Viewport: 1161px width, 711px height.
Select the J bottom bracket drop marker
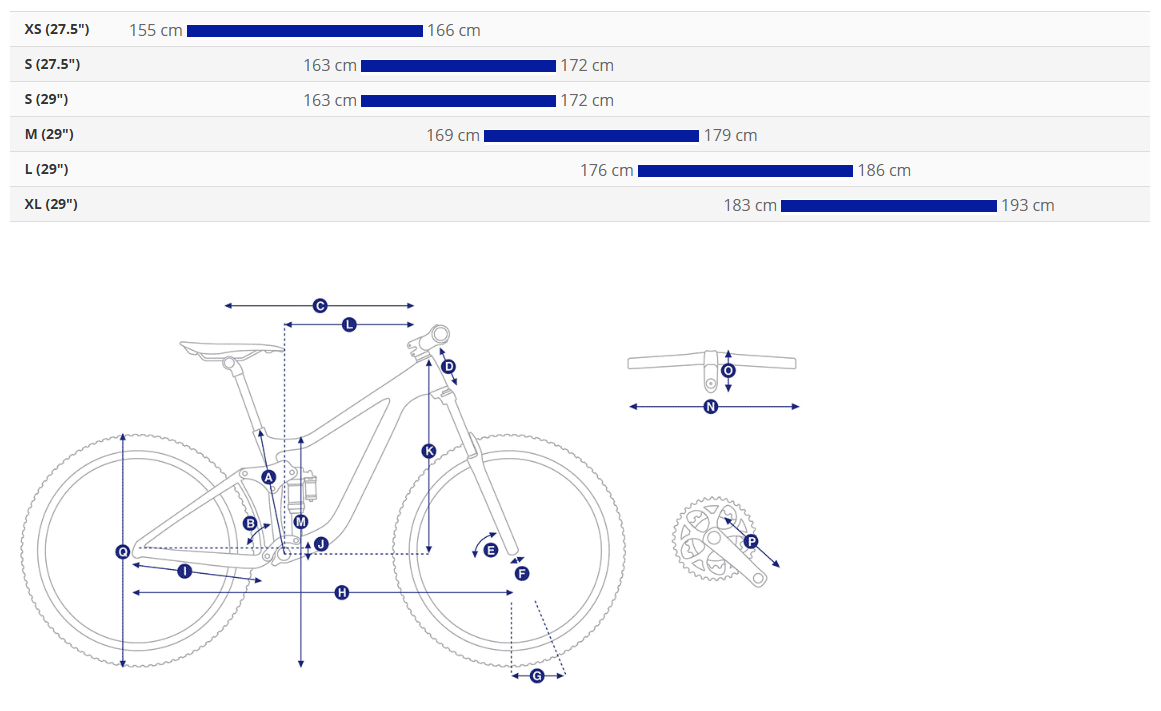pos(321,544)
